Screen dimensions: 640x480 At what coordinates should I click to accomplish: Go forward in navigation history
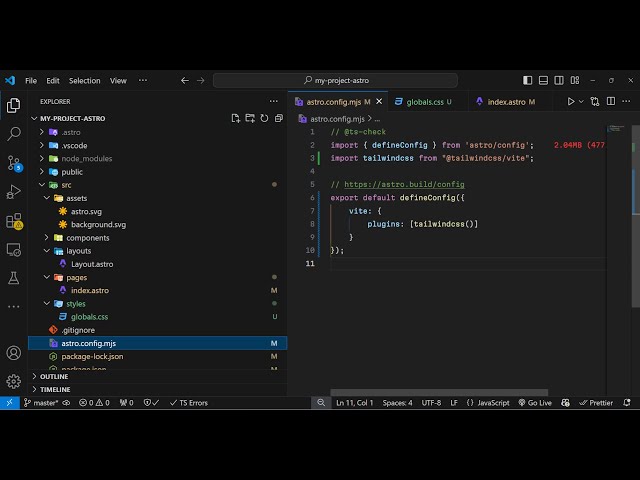pos(200,80)
